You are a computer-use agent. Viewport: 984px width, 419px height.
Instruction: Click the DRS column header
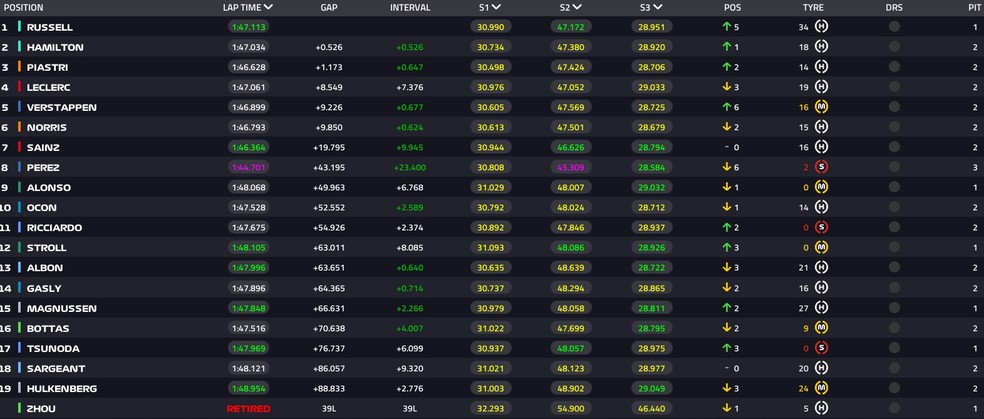[894, 8]
